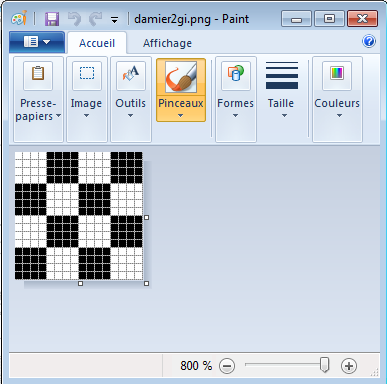Switch to the Affichage tab
Screen dimensions: 387x384
pyautogui.click(x=167, y=43)
